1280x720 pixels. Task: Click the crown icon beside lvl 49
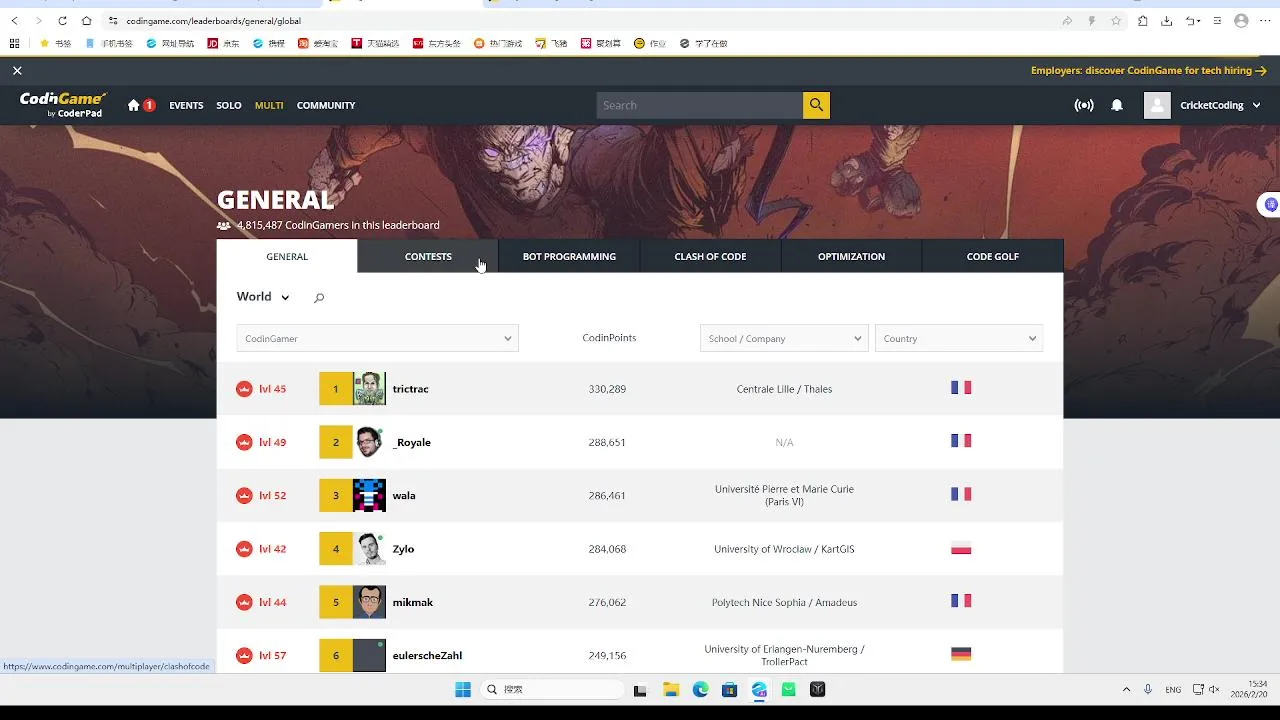pos(244,442)
